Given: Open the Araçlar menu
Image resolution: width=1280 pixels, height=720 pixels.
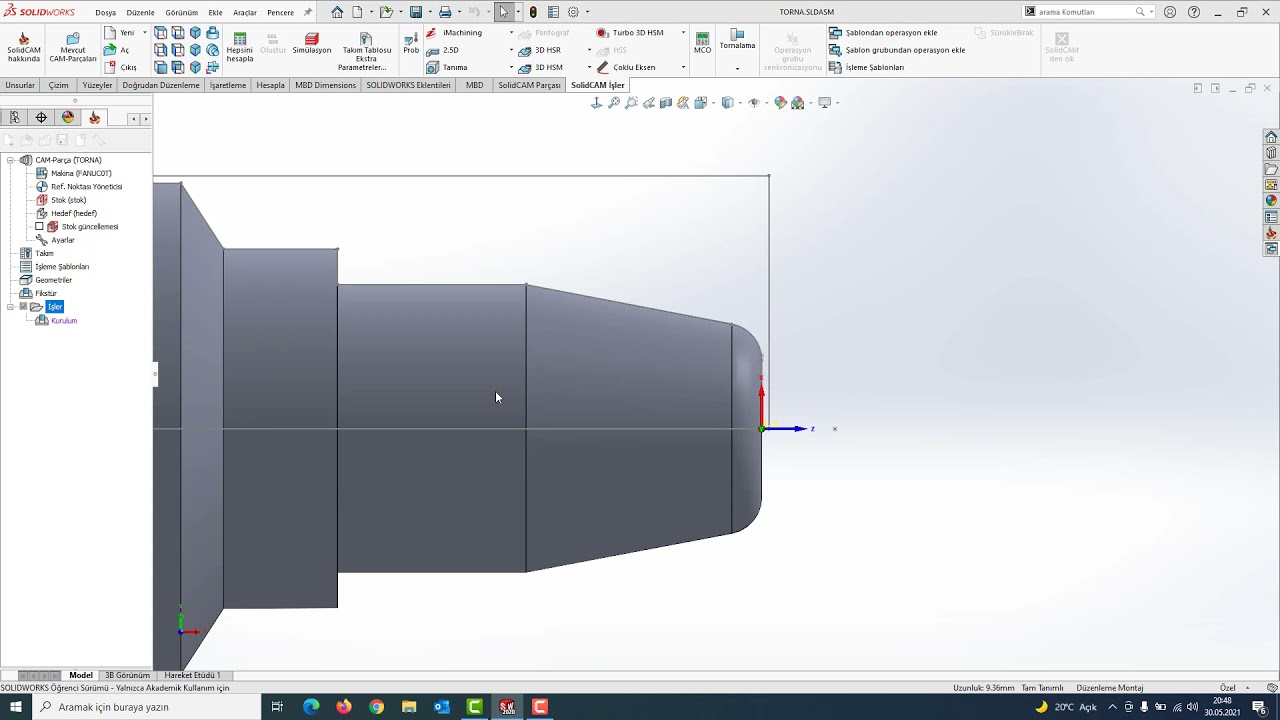Looking at the screenshot, I should coord(244,13).
